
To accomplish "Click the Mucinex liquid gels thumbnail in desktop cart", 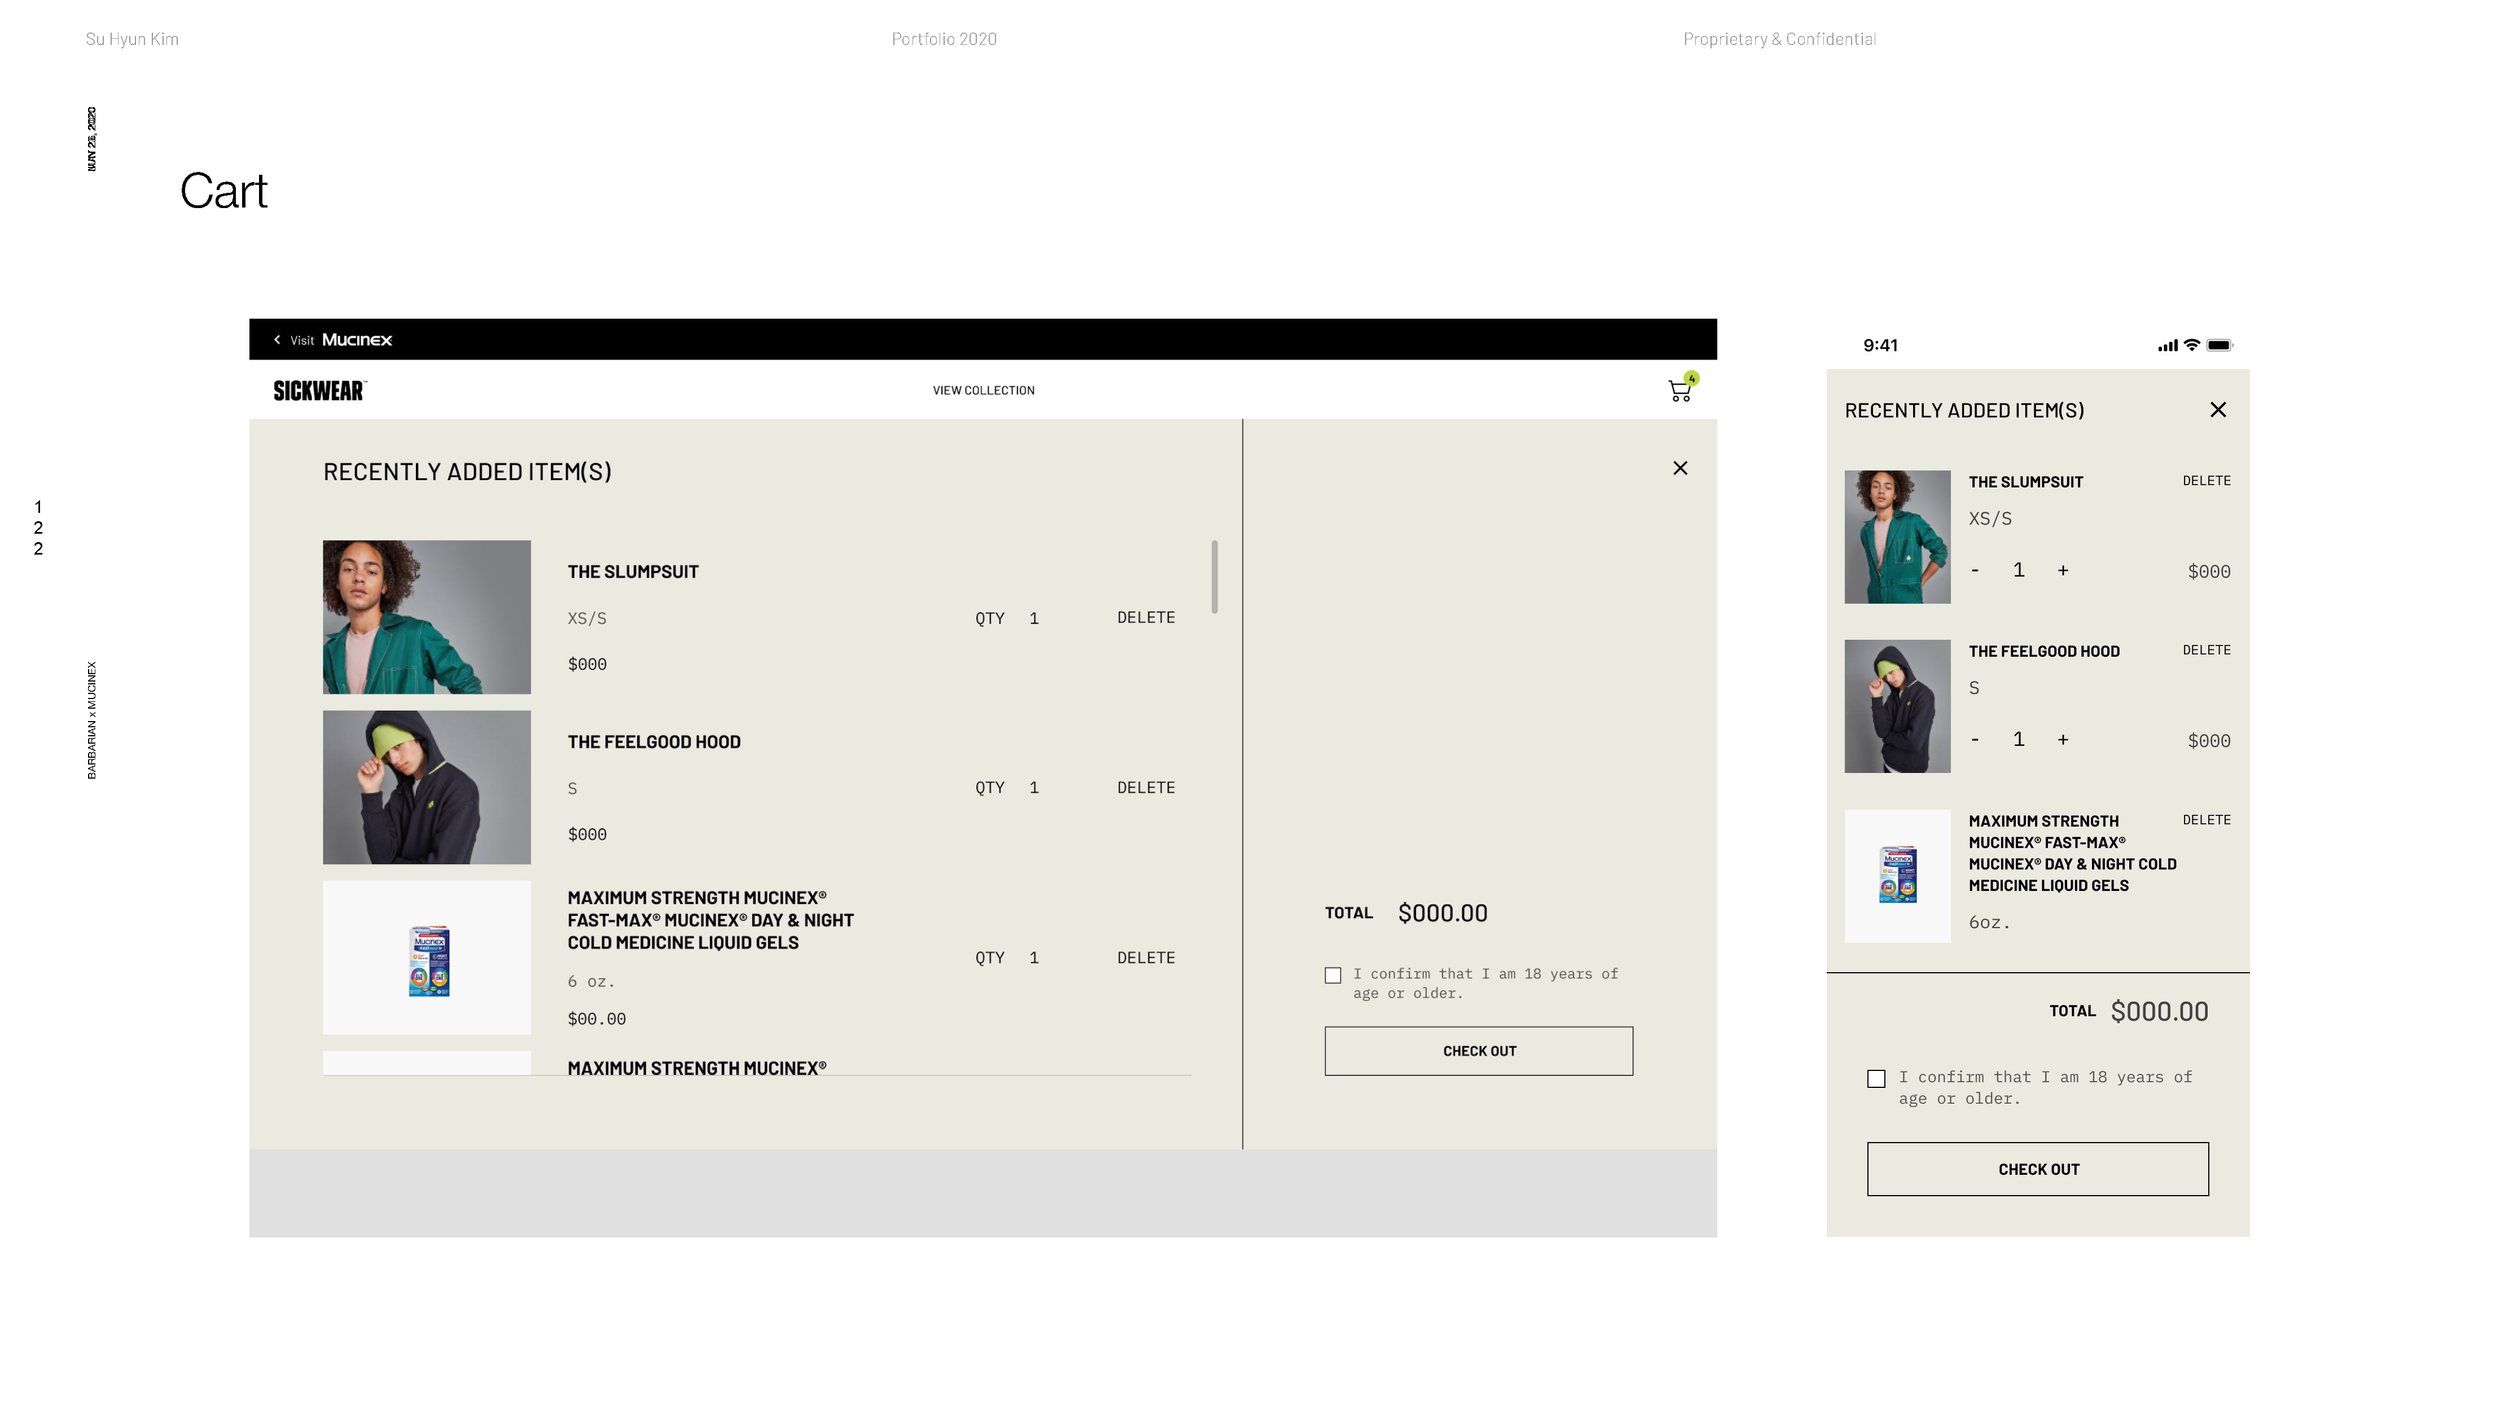I will click(x=427, y=957).
